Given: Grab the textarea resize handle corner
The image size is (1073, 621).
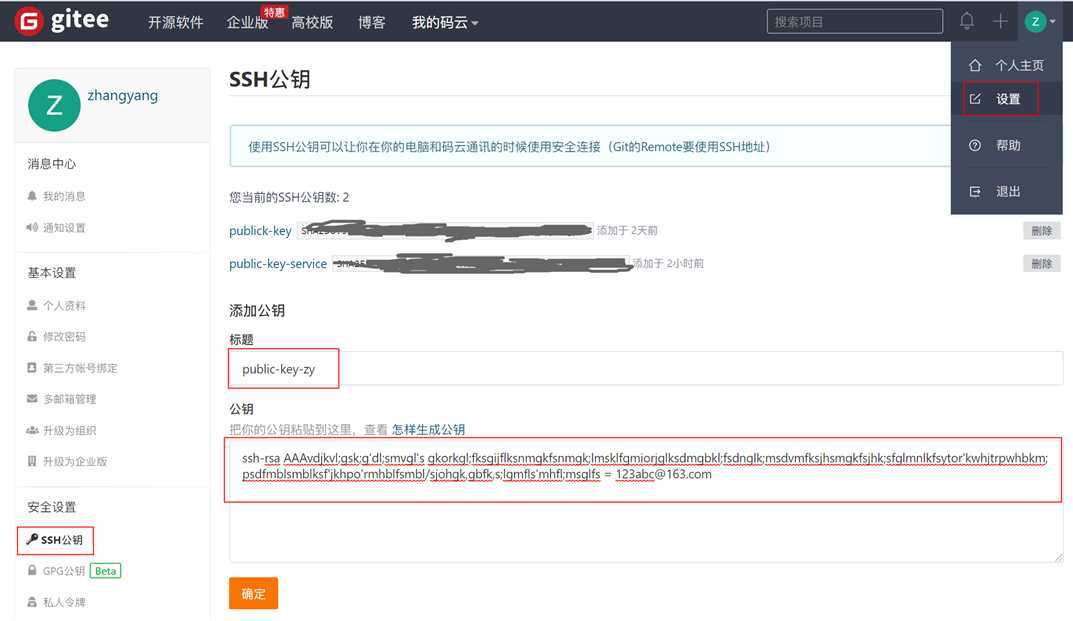Looking at the screenshot, I should pyautogui.click(x=1059, y=557).
